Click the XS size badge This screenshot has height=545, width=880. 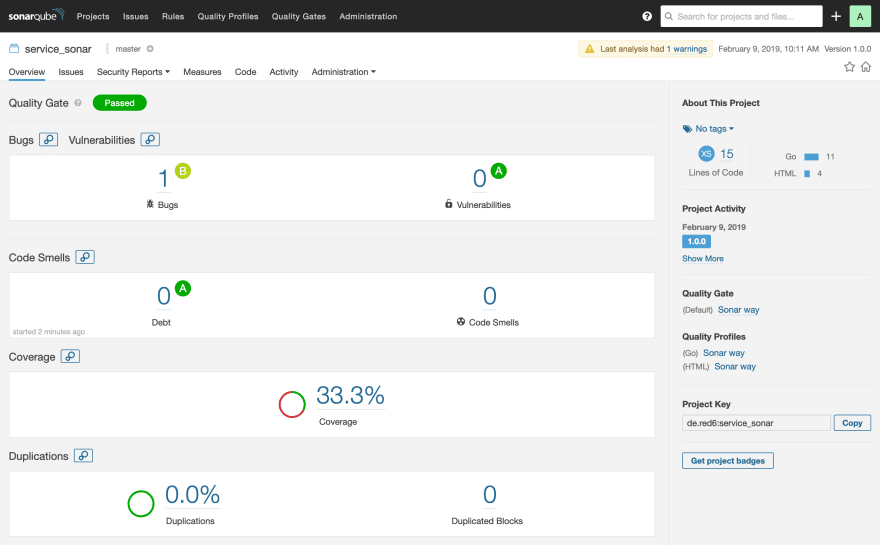click(706, 154)
